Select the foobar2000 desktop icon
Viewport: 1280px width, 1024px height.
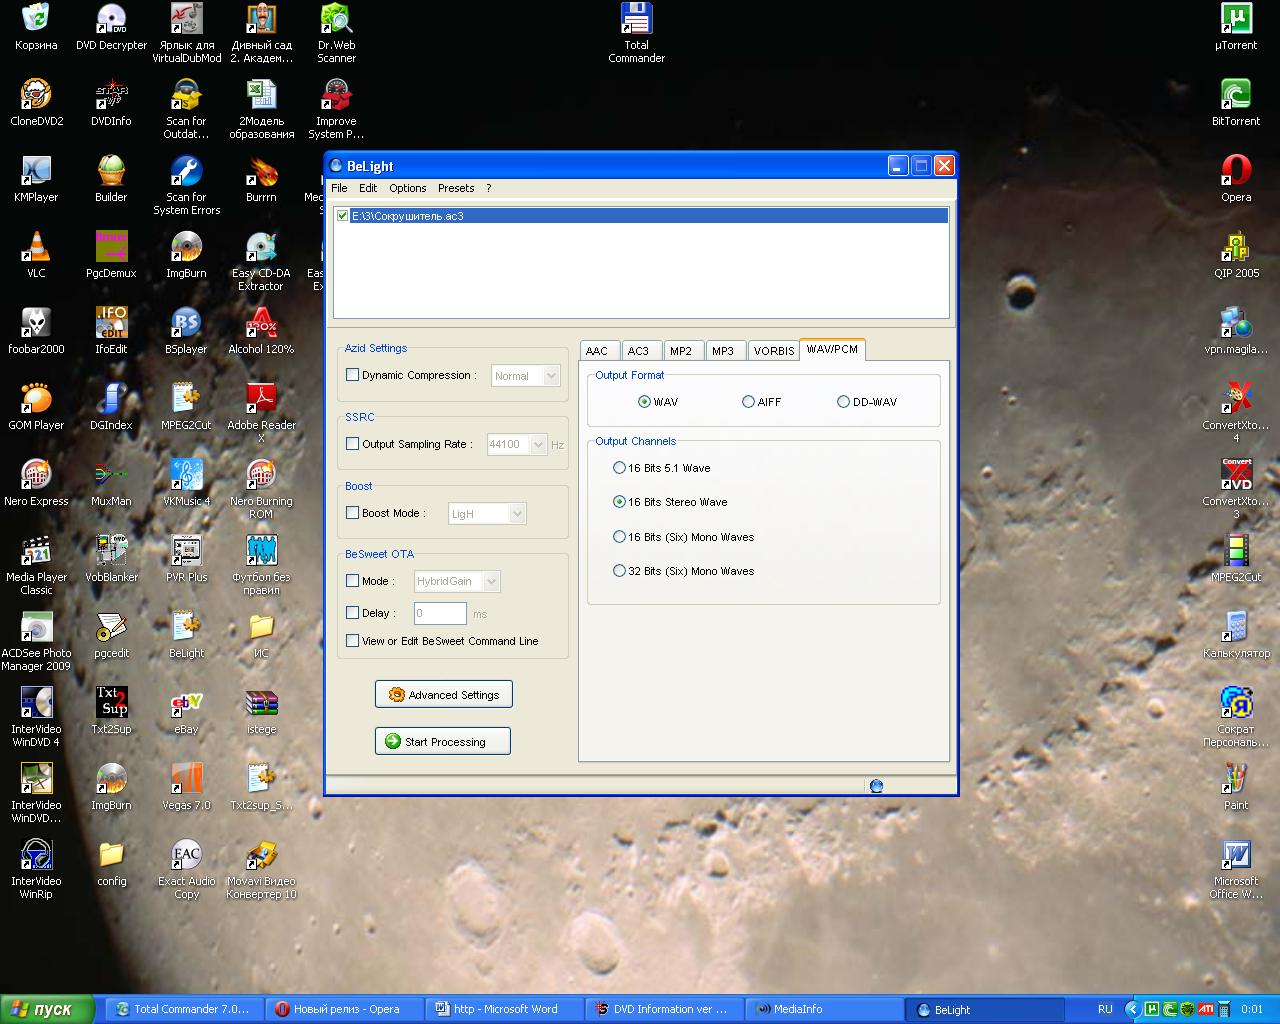click(x=37, y=332)
